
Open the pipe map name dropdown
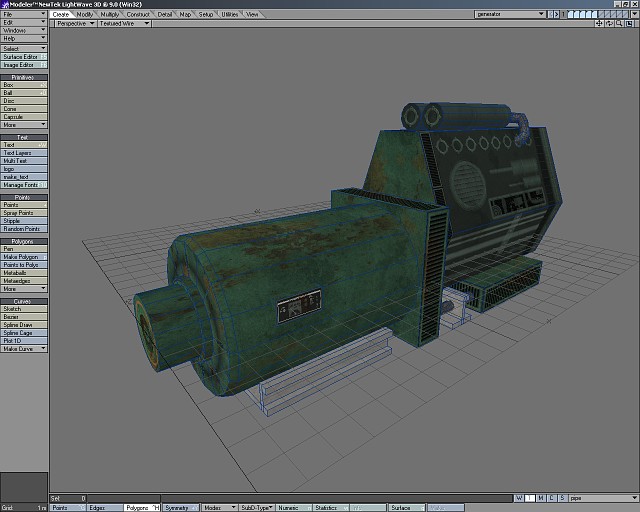[604, 498]
